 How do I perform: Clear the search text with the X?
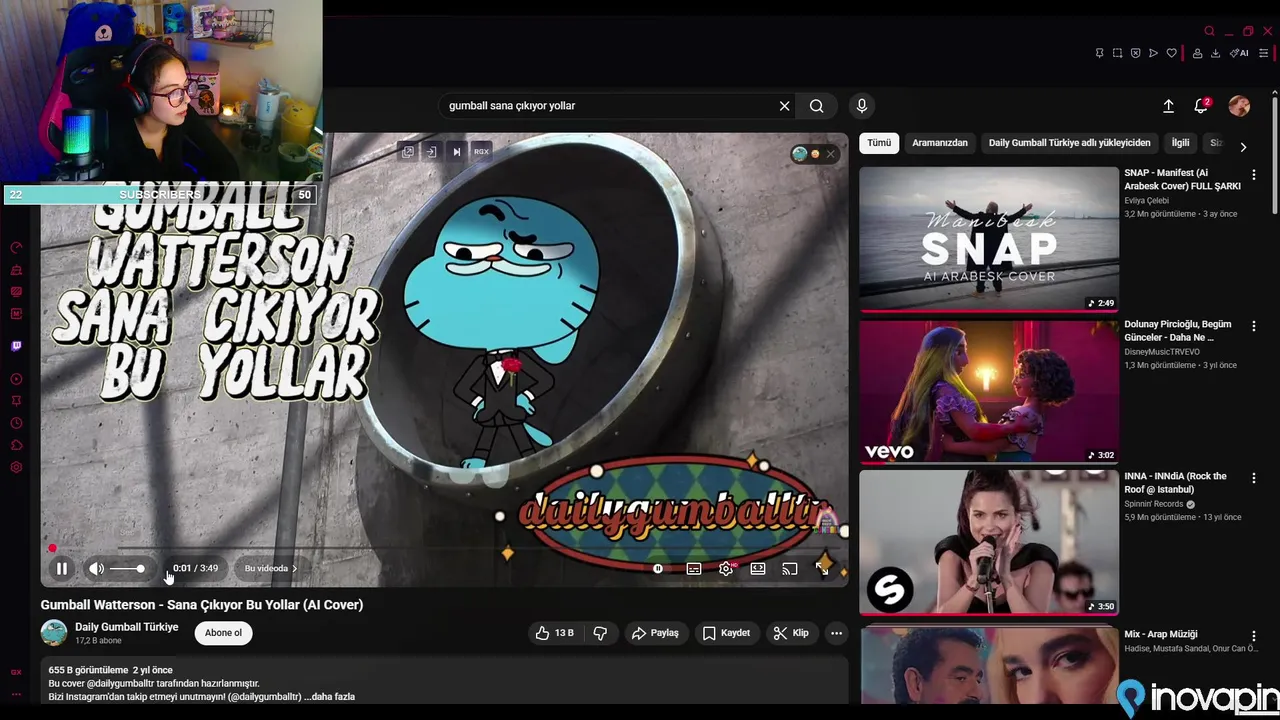785,106
